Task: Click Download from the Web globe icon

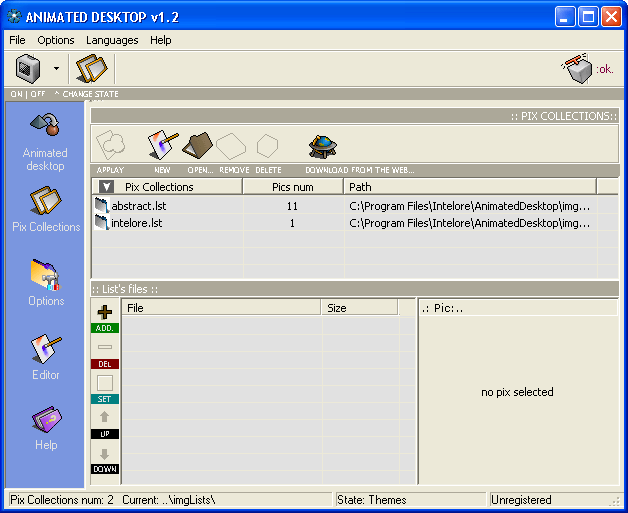Action: pos(322,147)
